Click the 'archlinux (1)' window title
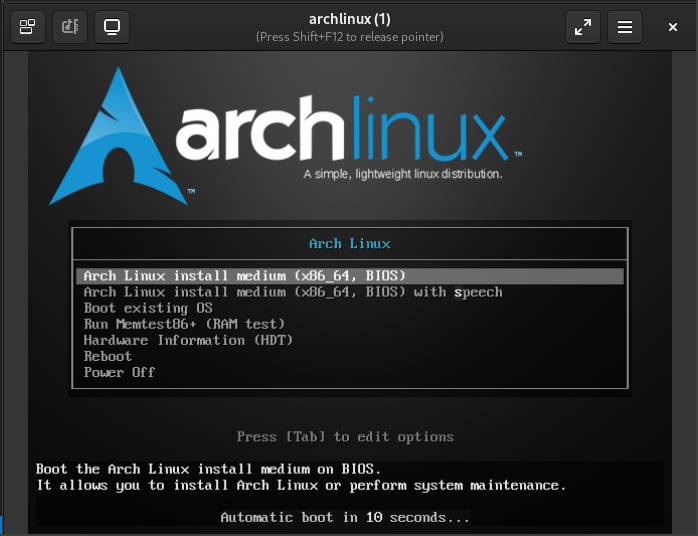The height and width of the screenshot is (536, 698). click(350, 19)
